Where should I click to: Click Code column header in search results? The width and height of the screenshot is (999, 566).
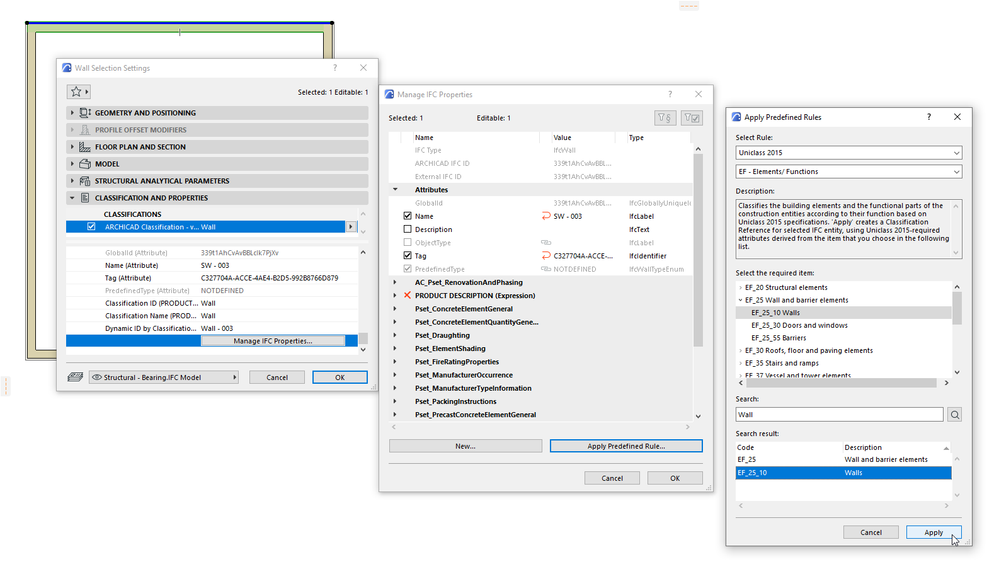click(789, 447)
